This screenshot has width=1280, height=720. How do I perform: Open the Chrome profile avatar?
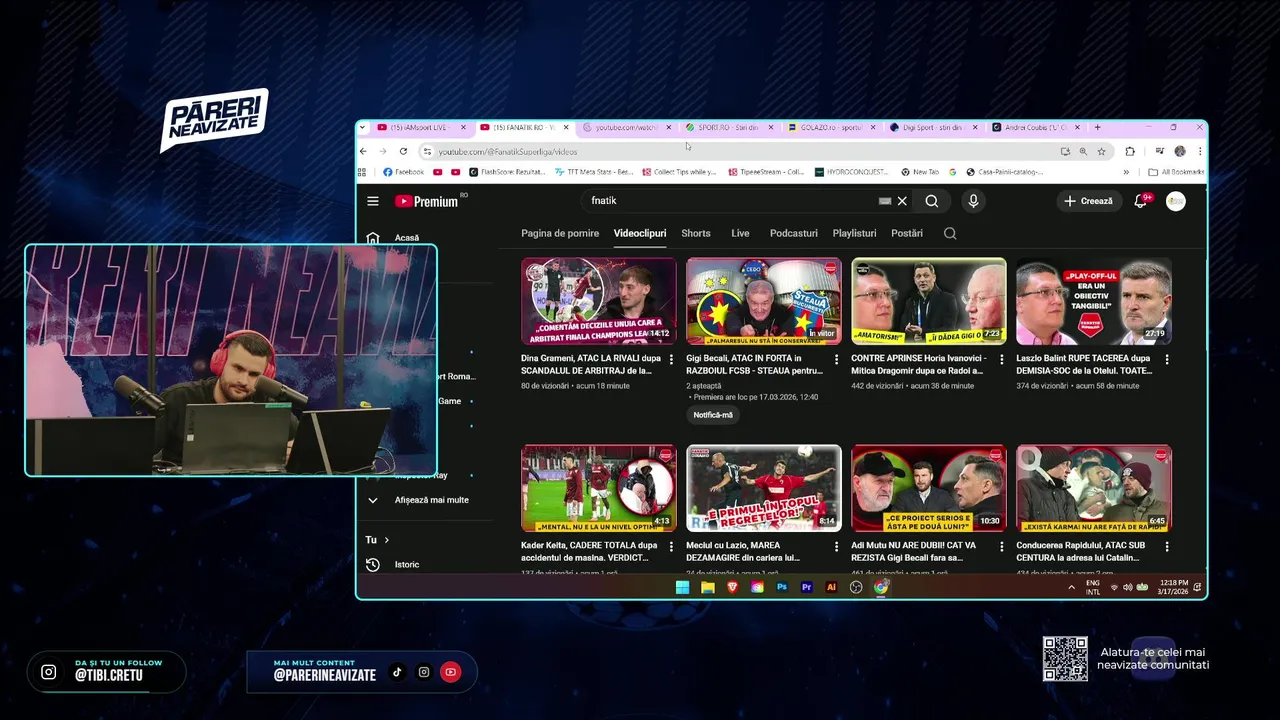(1180, 151)
